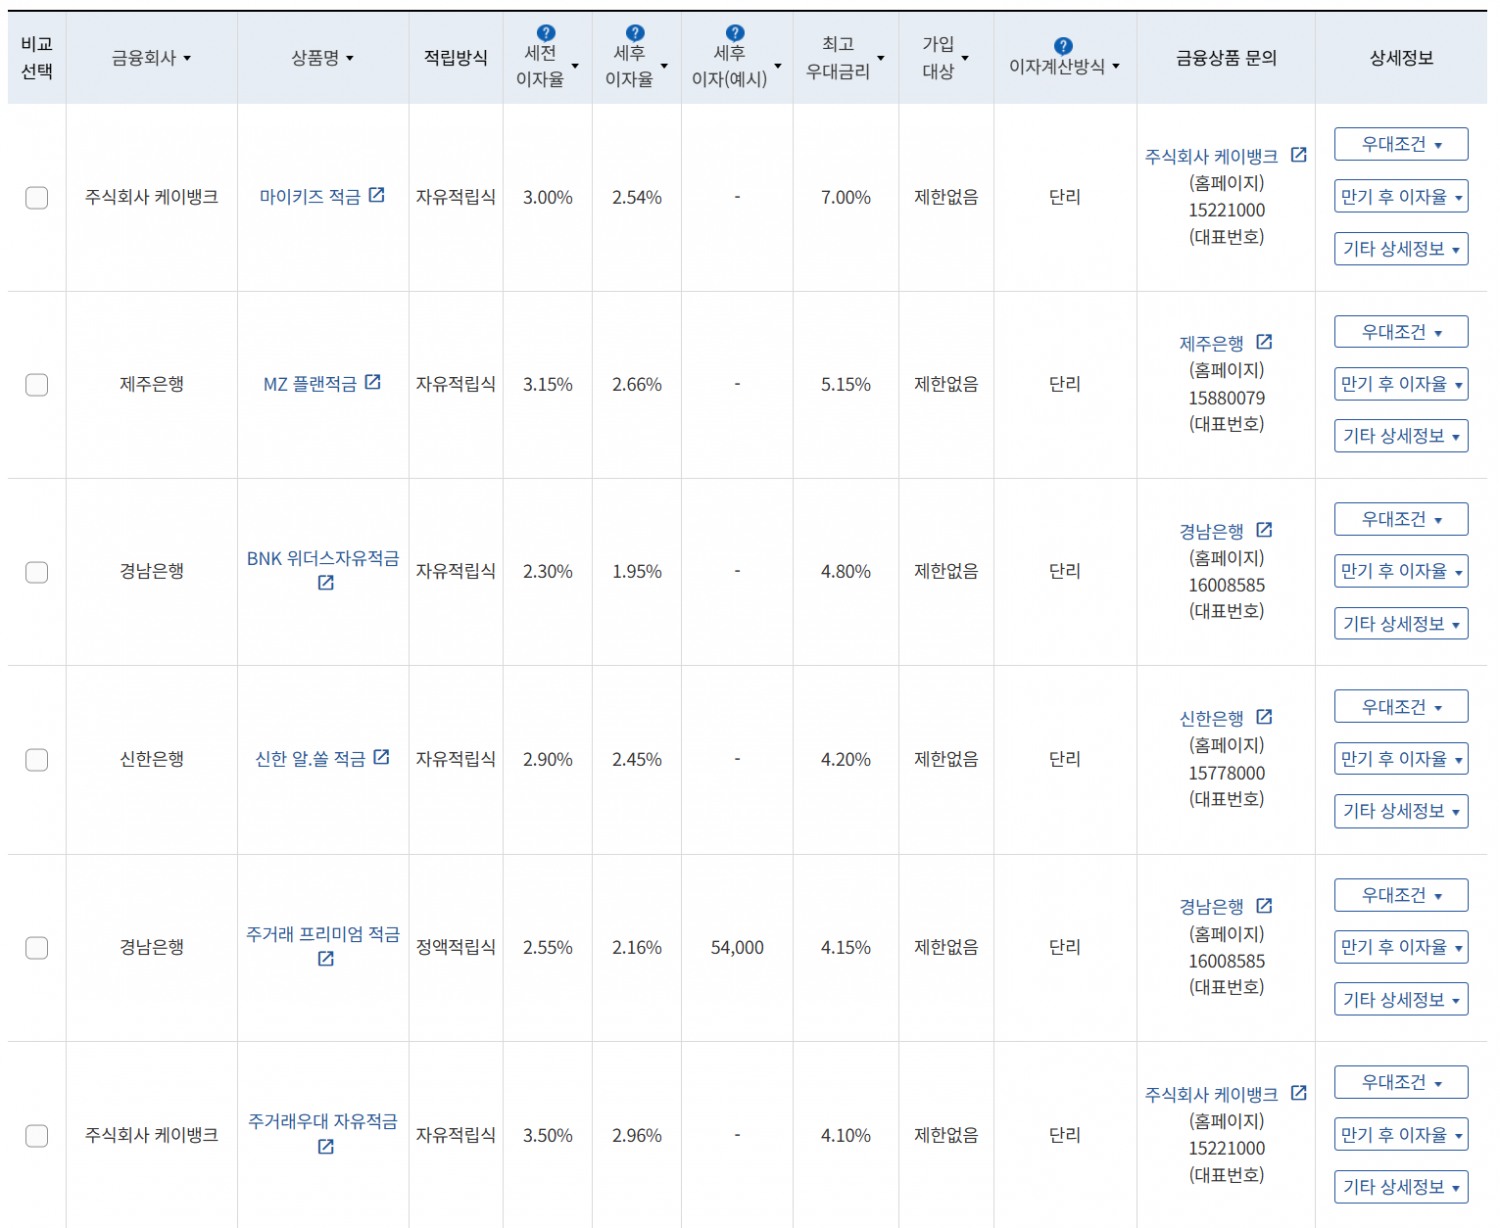Select compare checkbox for BNK 위더스자유적금
Viewport: 1500px width, 1228px height.
[x=37, y=572]
